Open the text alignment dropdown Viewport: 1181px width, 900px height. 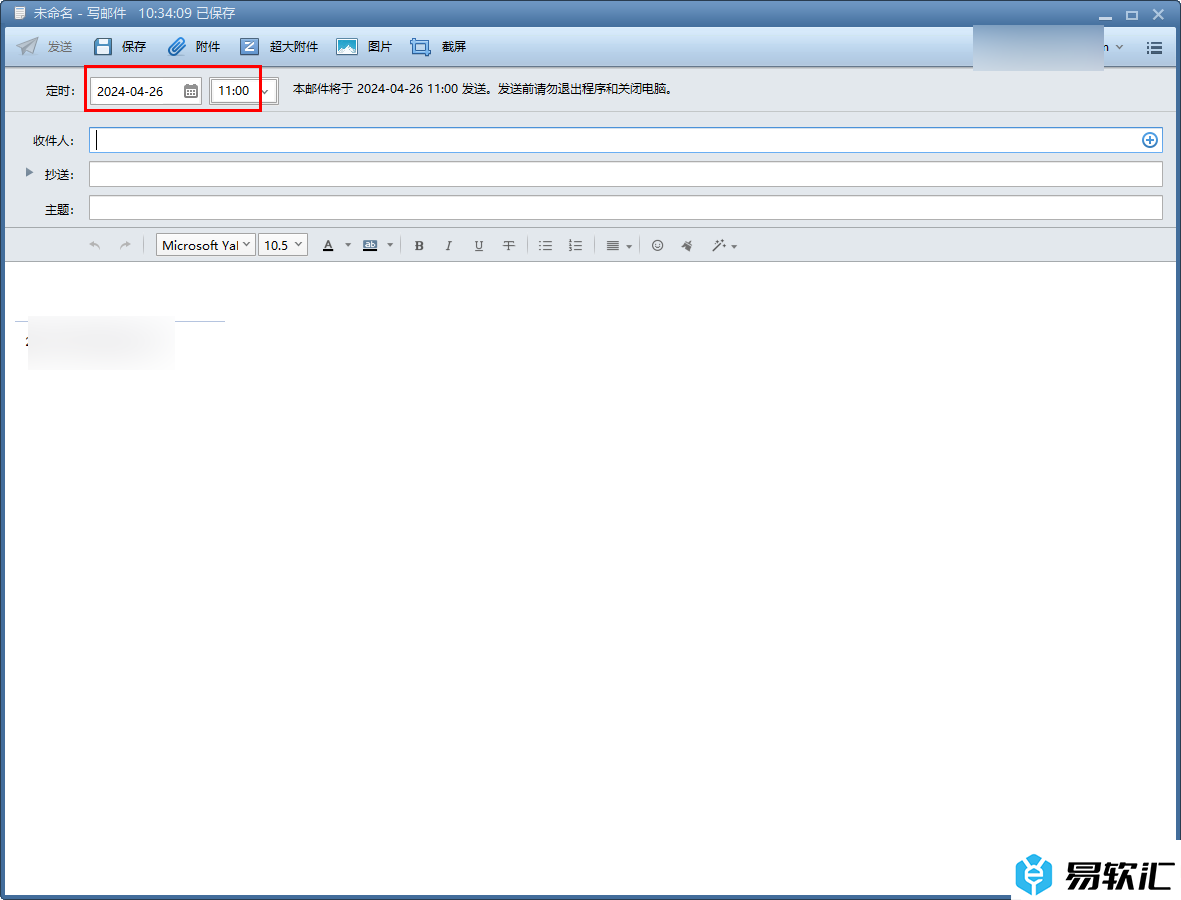coord(618,246)
